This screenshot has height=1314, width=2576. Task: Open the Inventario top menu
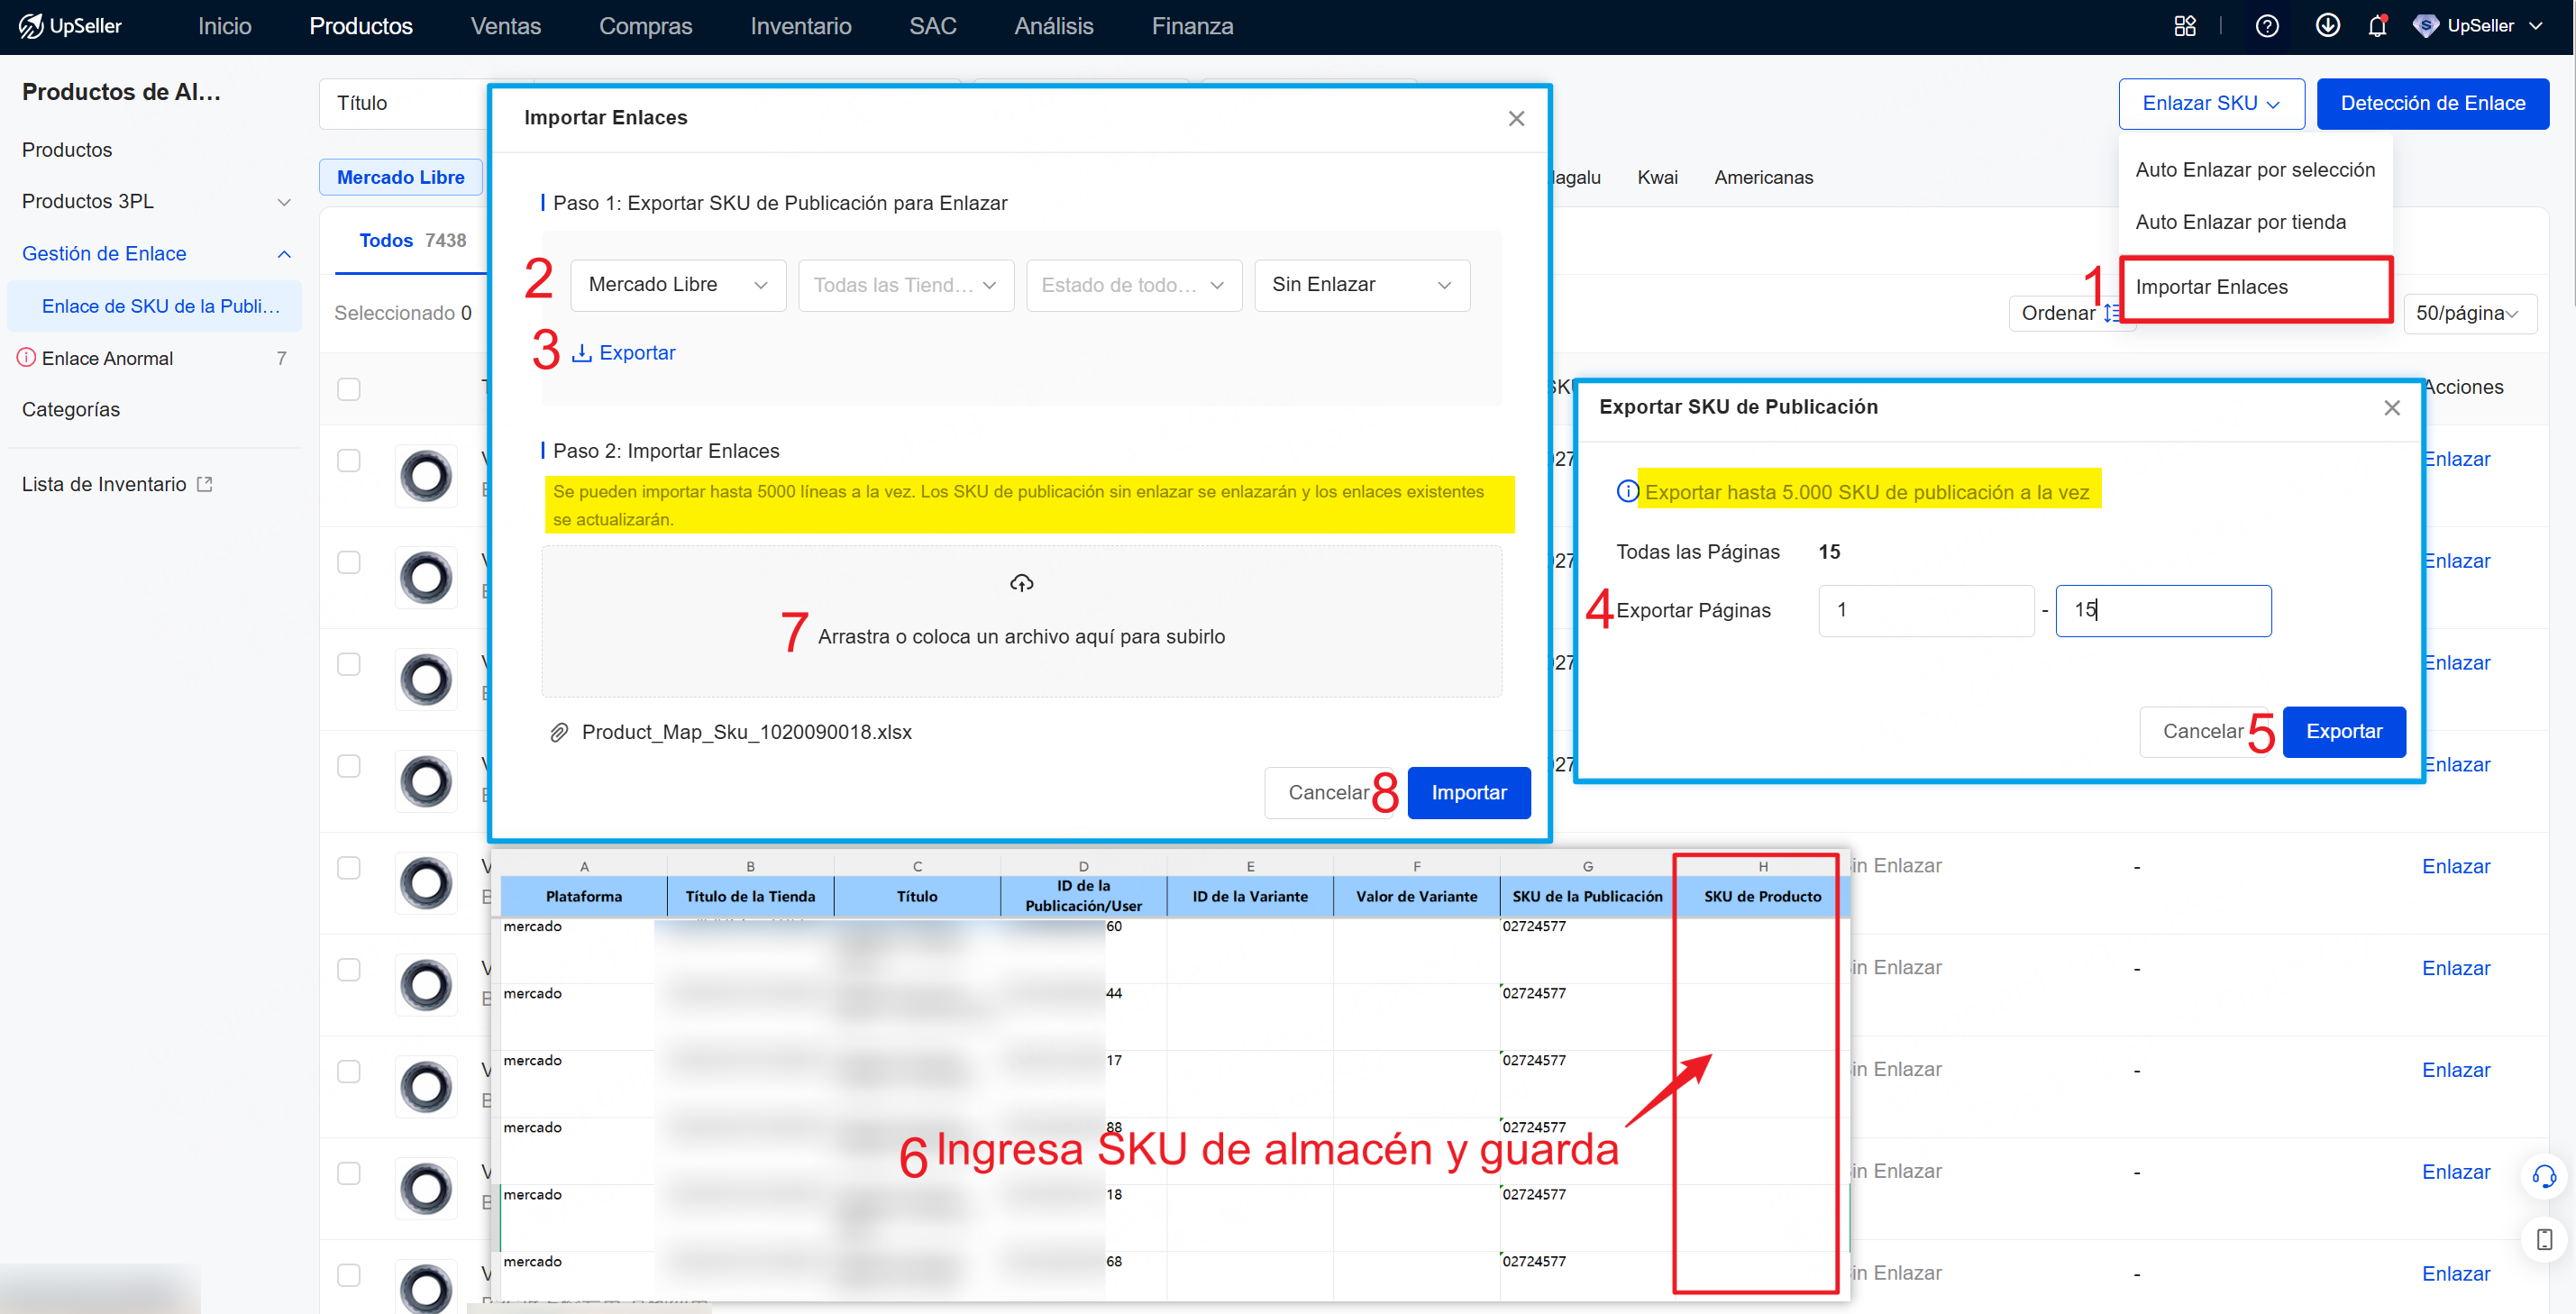click(801, 26)
